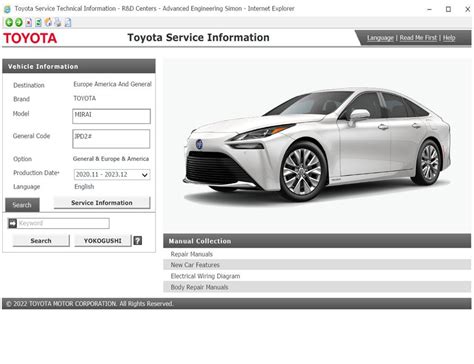
Task: Focus the General Code input field
Action: tap(111, 139)
